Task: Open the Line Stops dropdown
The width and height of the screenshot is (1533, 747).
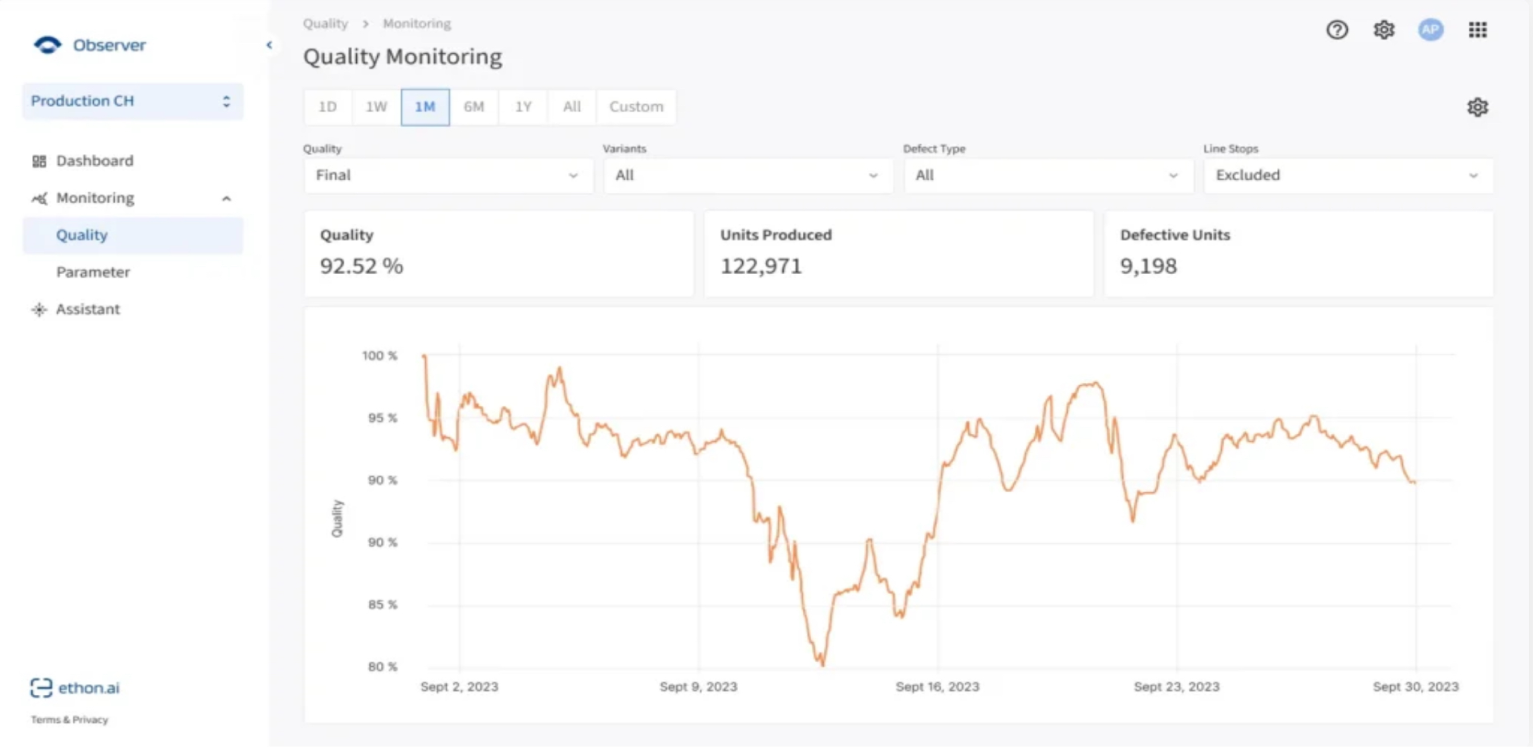Action: pos(1347,175)
